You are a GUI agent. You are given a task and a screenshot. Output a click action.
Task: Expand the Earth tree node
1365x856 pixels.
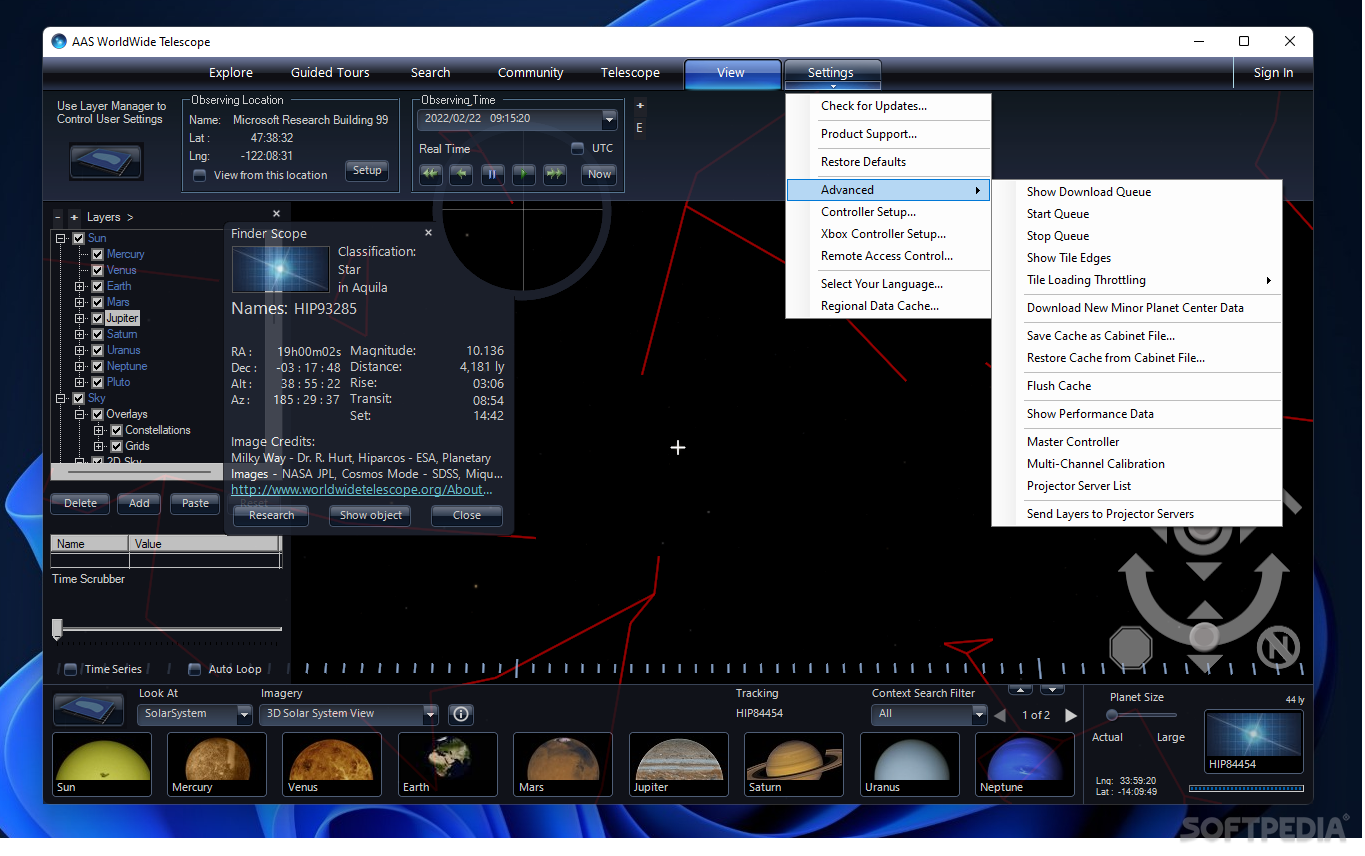tap(80, 286)
